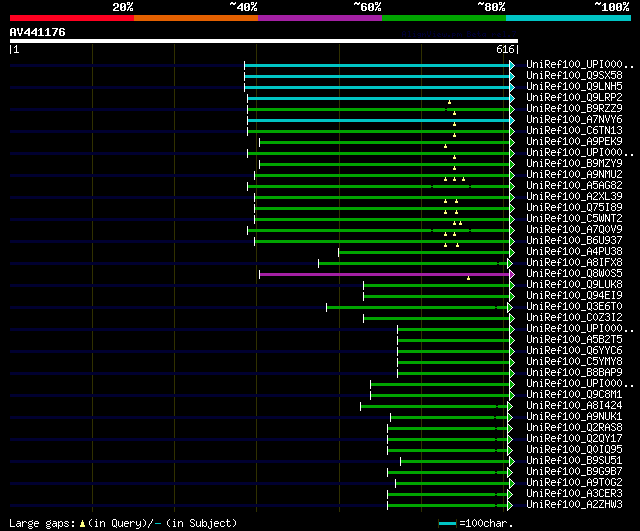640x531 pixels.
Task: Select the UniRef100_B9G9B7 label
Action: (x=574, y=472)
